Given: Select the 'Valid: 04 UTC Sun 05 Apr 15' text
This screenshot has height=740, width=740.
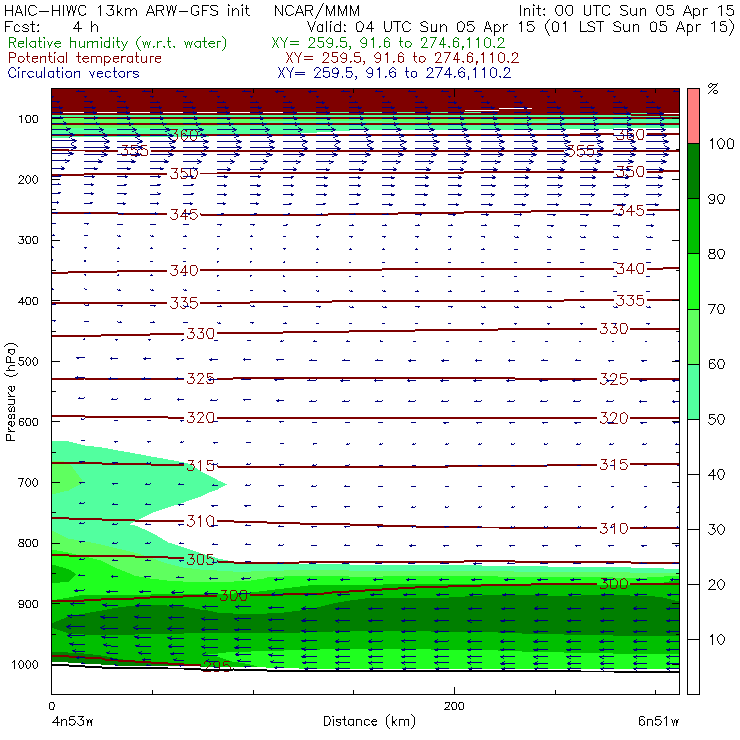Looking at the screenshot, I should tap(421, 27).
